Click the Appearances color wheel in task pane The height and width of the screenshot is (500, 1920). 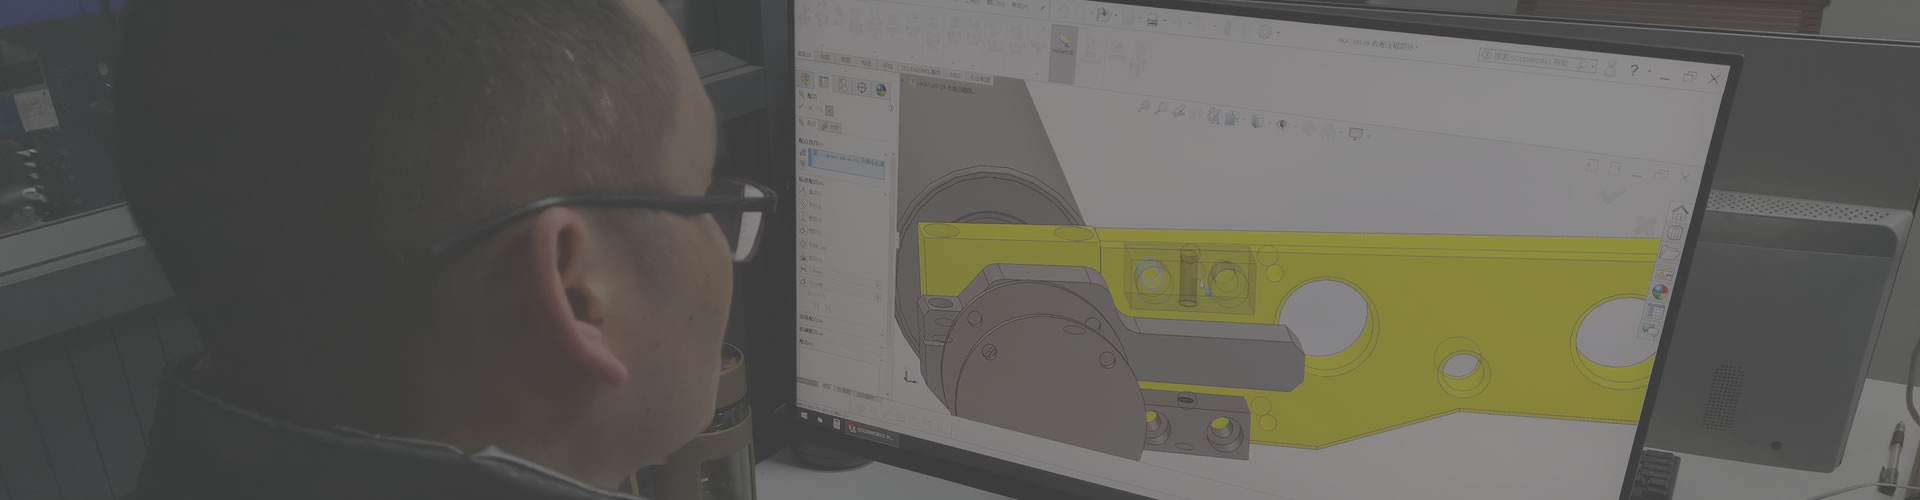pyautogui.click(x=1659, y=292)
